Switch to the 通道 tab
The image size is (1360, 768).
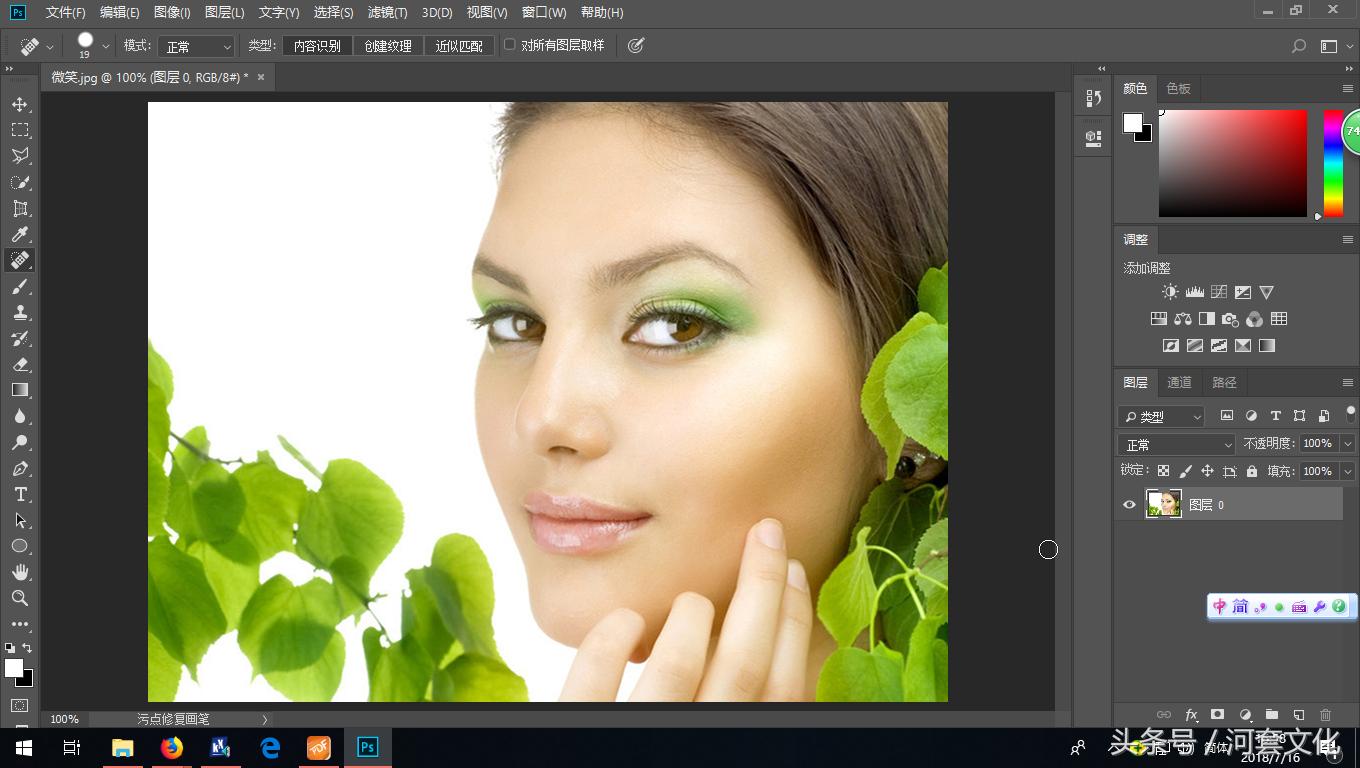point(1178,382)
